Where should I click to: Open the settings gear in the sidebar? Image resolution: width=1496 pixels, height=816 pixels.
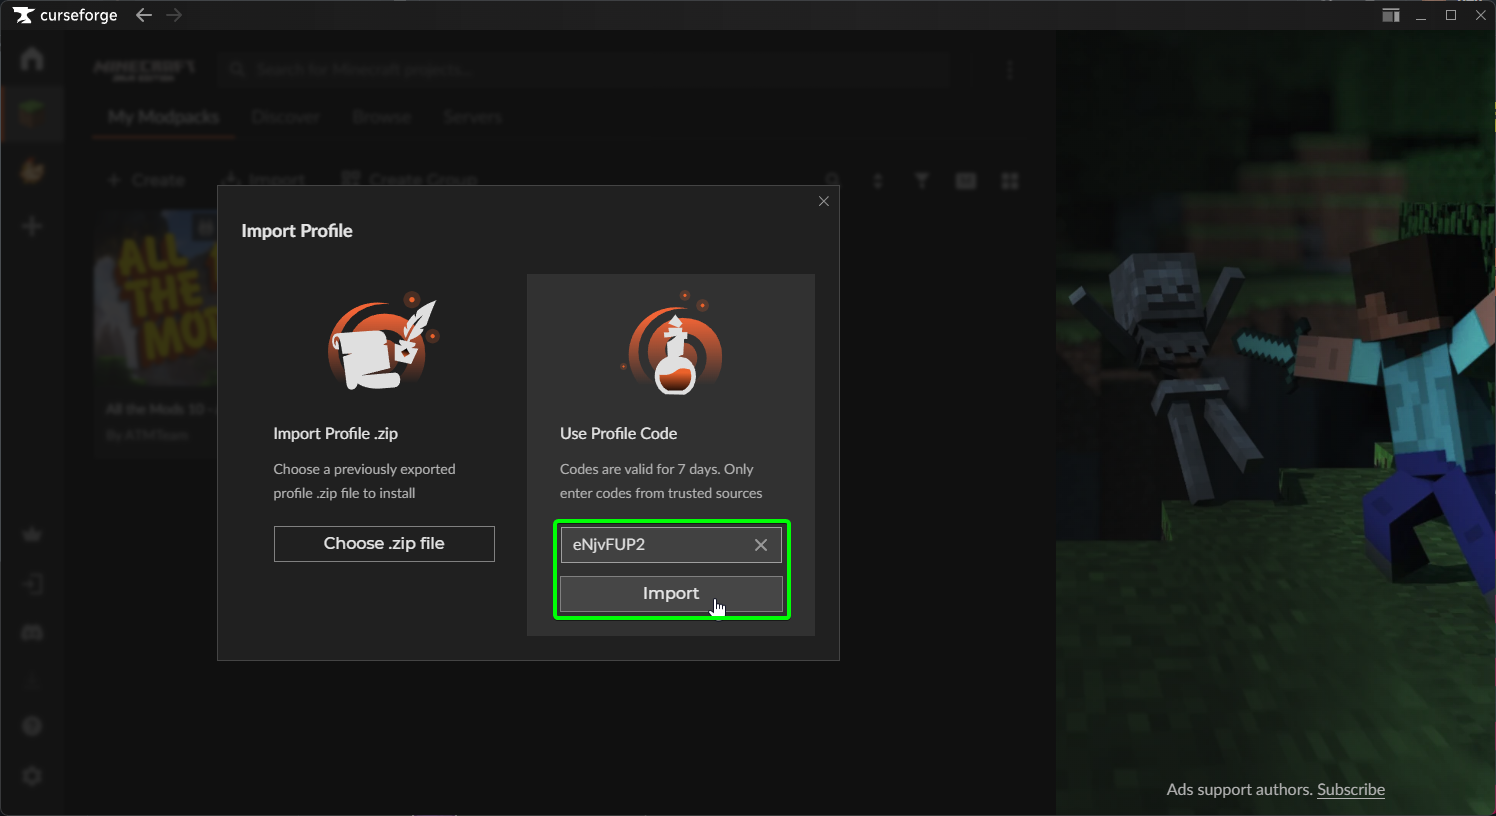(32, 776)
